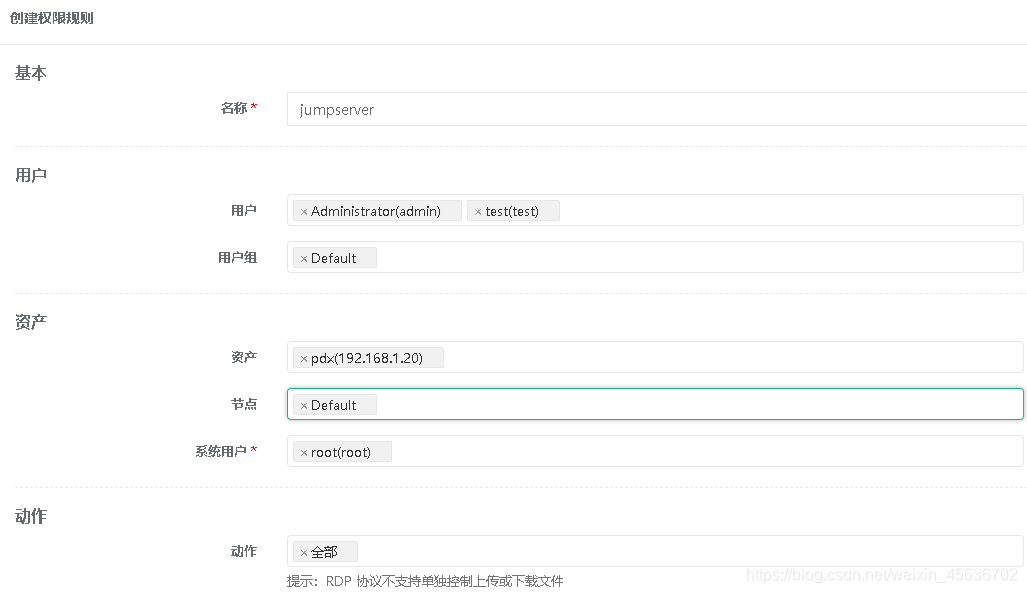Click the 全部 tag text
The width and height of the screenshot is (1027, 593).
(324, 552)
